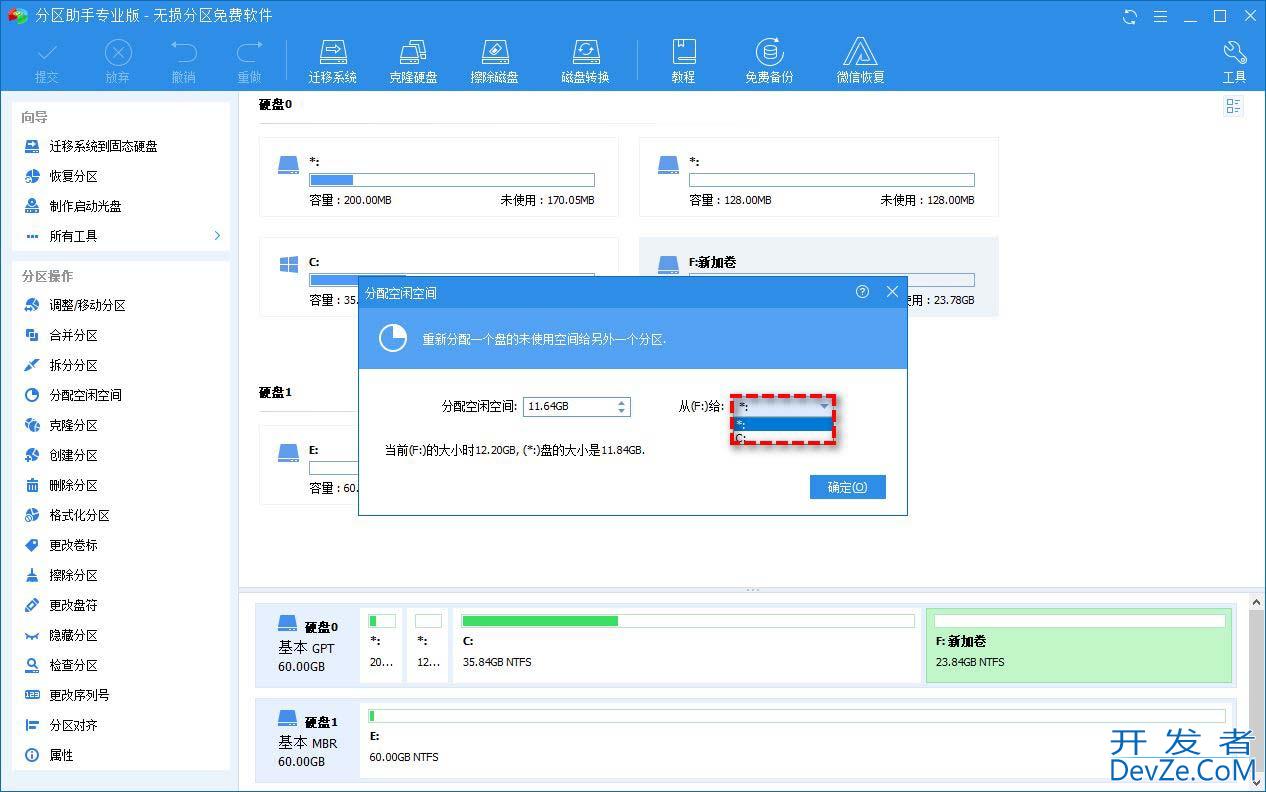The height and width of the screenshot is (792, 1266).
Task: Increase free space with the stepper up arrow
Action: (x=622, y=402)
